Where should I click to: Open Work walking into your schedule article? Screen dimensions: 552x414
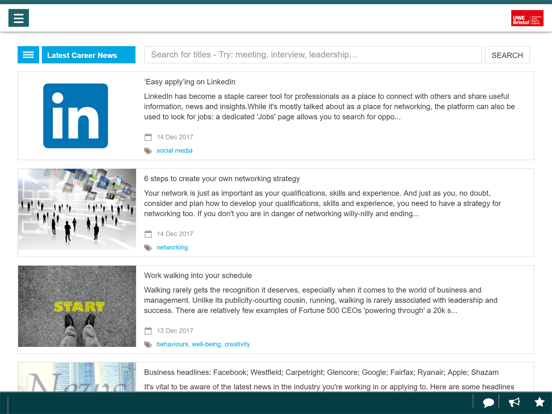coord(198,275)
